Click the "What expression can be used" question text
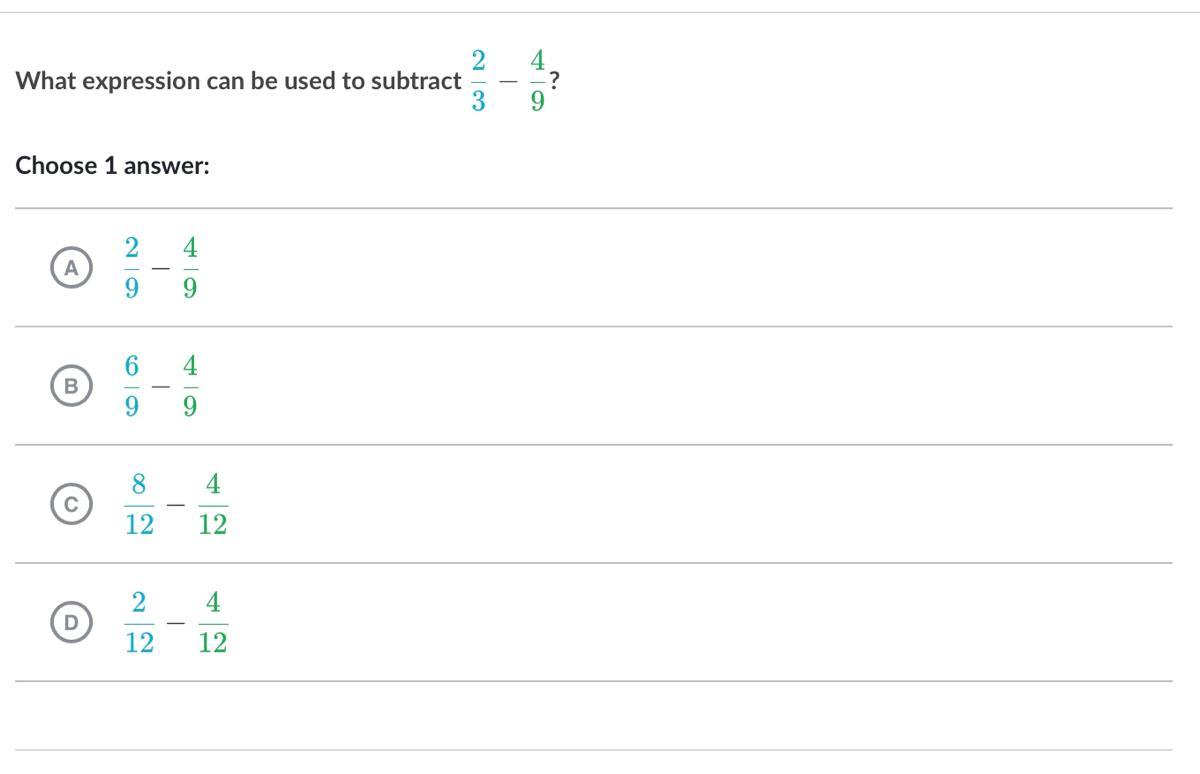The width and height of the screenshot is (1200, 774). click(238, 82)
